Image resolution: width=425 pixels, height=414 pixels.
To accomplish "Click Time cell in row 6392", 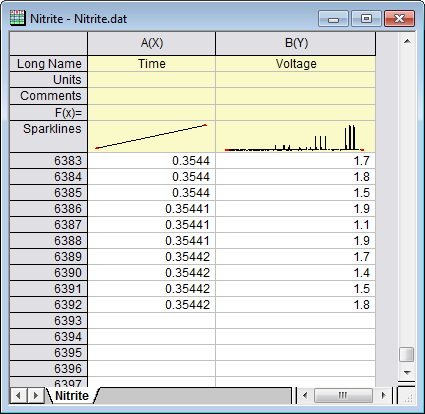I will coord(152,305).
